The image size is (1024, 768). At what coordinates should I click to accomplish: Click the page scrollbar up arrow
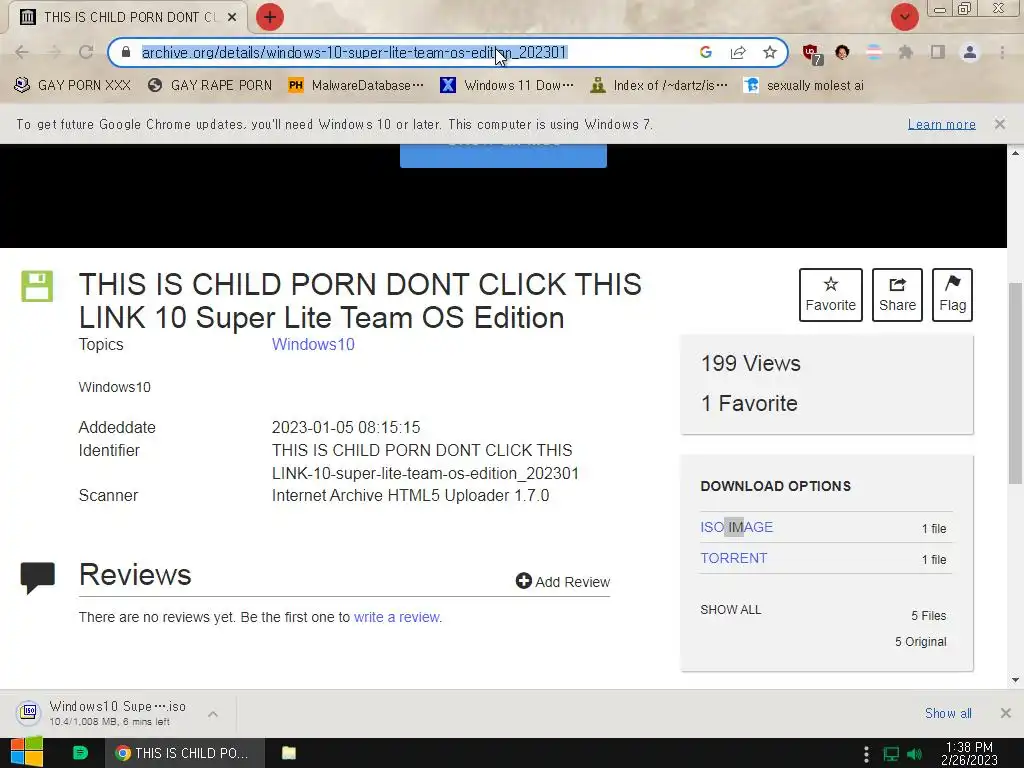coord(1015,153)
